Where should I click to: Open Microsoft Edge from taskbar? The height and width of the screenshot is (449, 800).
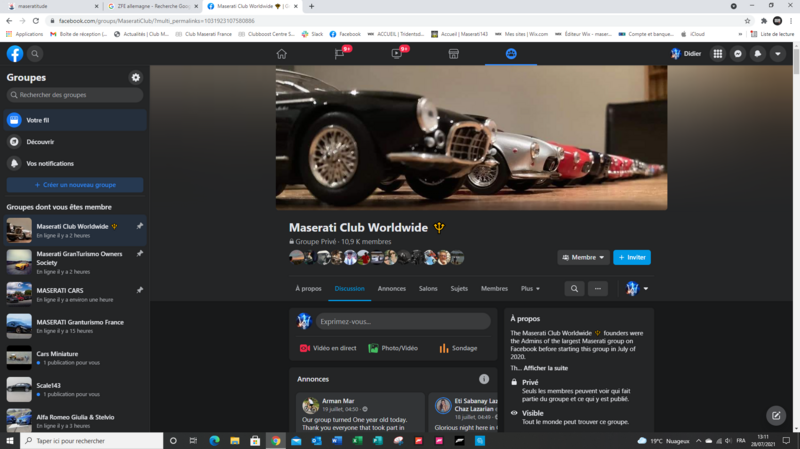(x=214, y=441)
